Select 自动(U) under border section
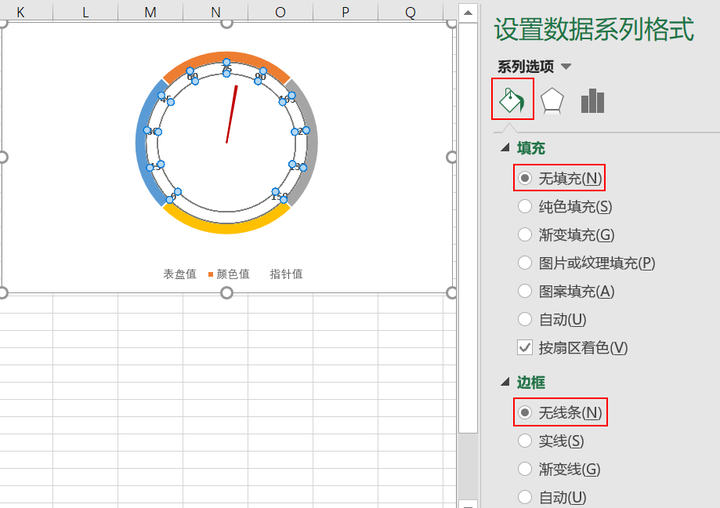 coord(552,497)
